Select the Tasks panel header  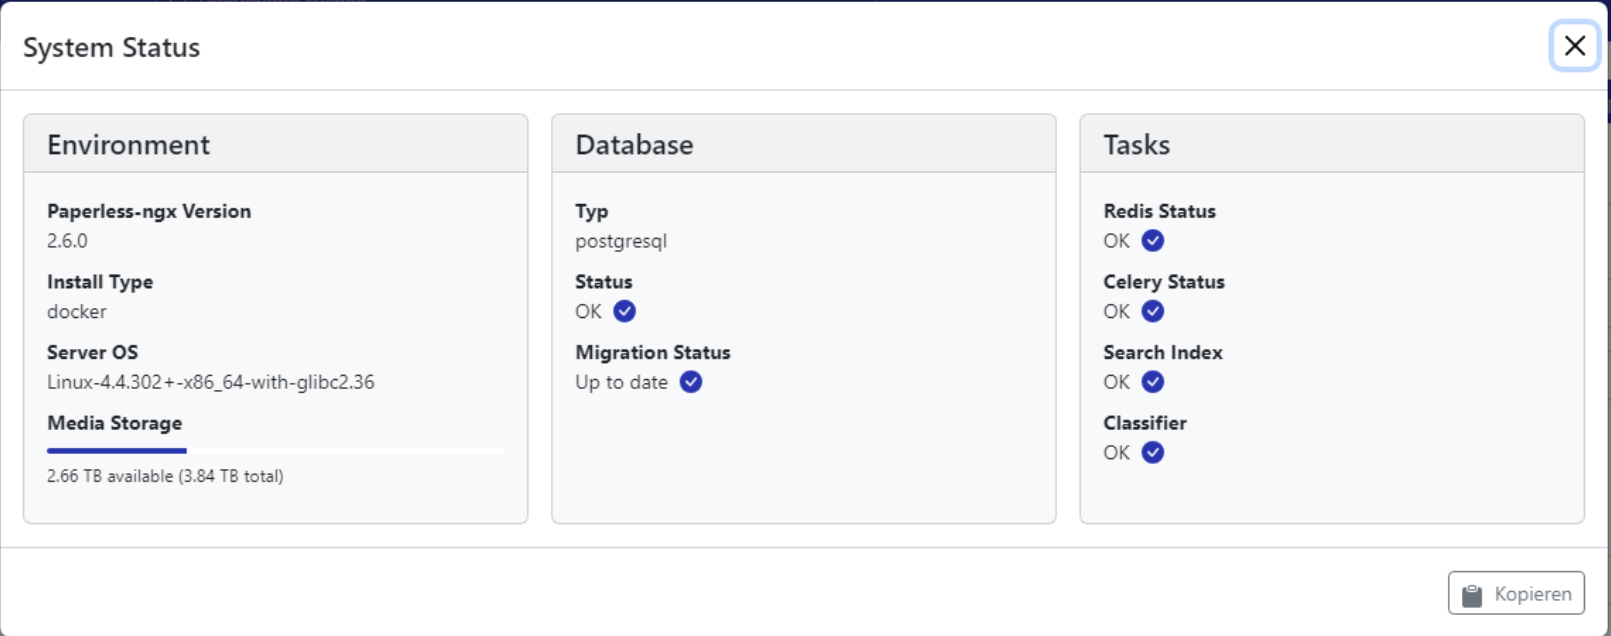tap(1136, 145)
